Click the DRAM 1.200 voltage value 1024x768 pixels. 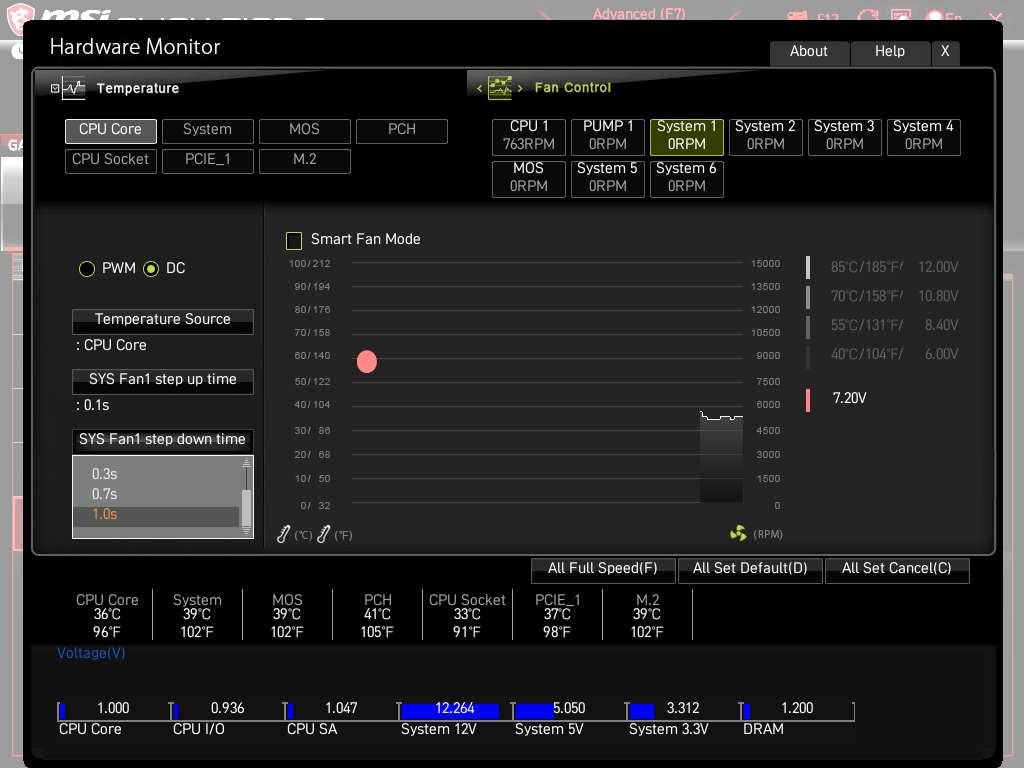(797, 709)
